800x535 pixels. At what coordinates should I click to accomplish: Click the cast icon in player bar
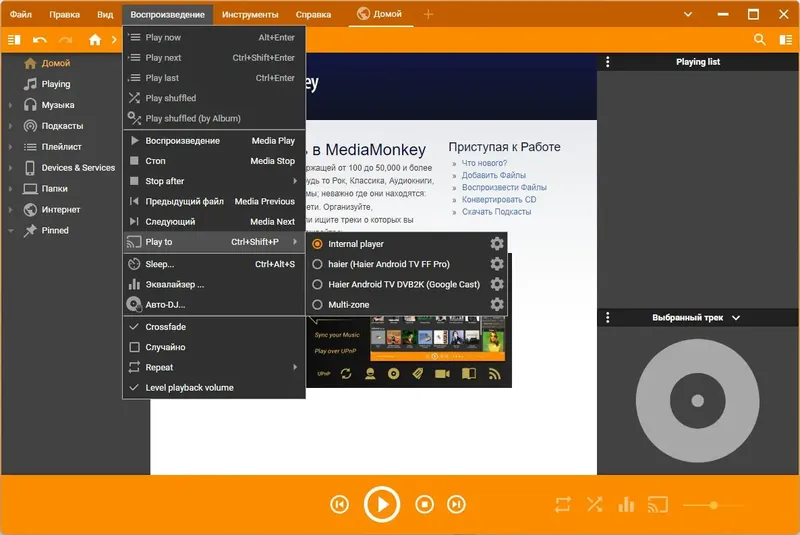658,505
